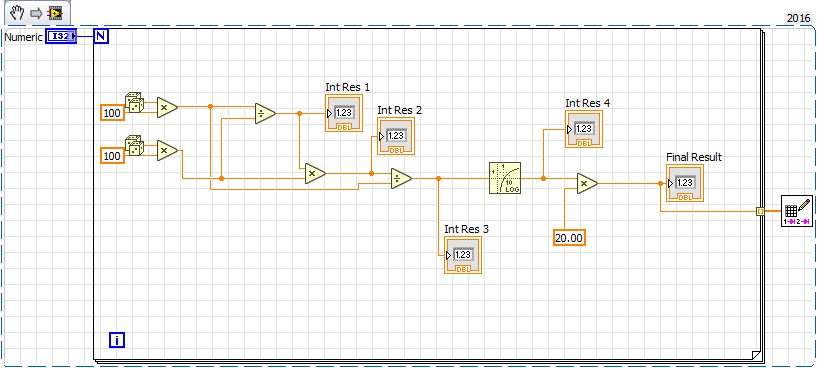Select the multiply node after upper dice
The image size is (817, 368).
point(167,107)
